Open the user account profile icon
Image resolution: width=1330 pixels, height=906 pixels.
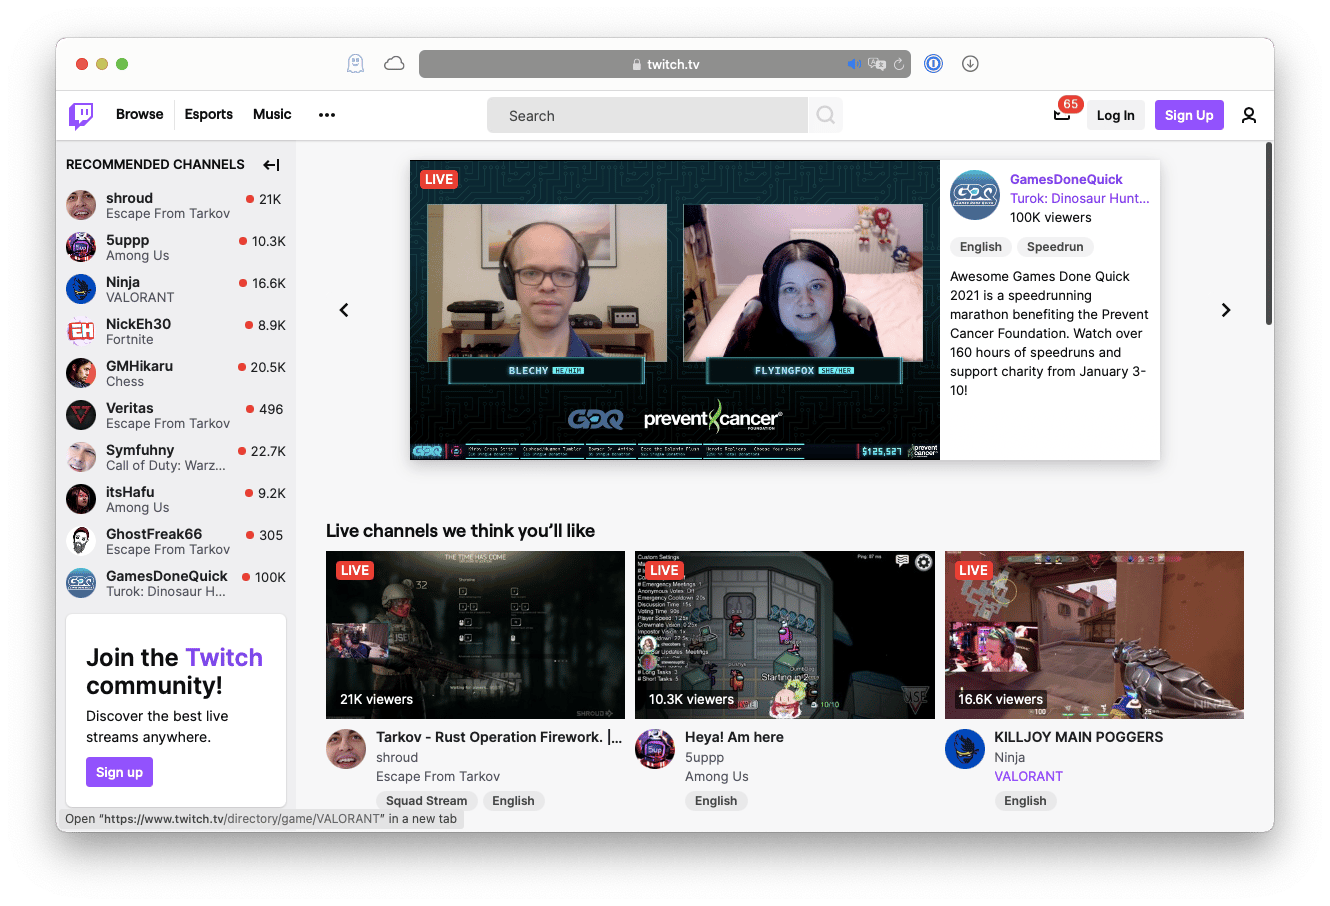(x=1249, y=115)
